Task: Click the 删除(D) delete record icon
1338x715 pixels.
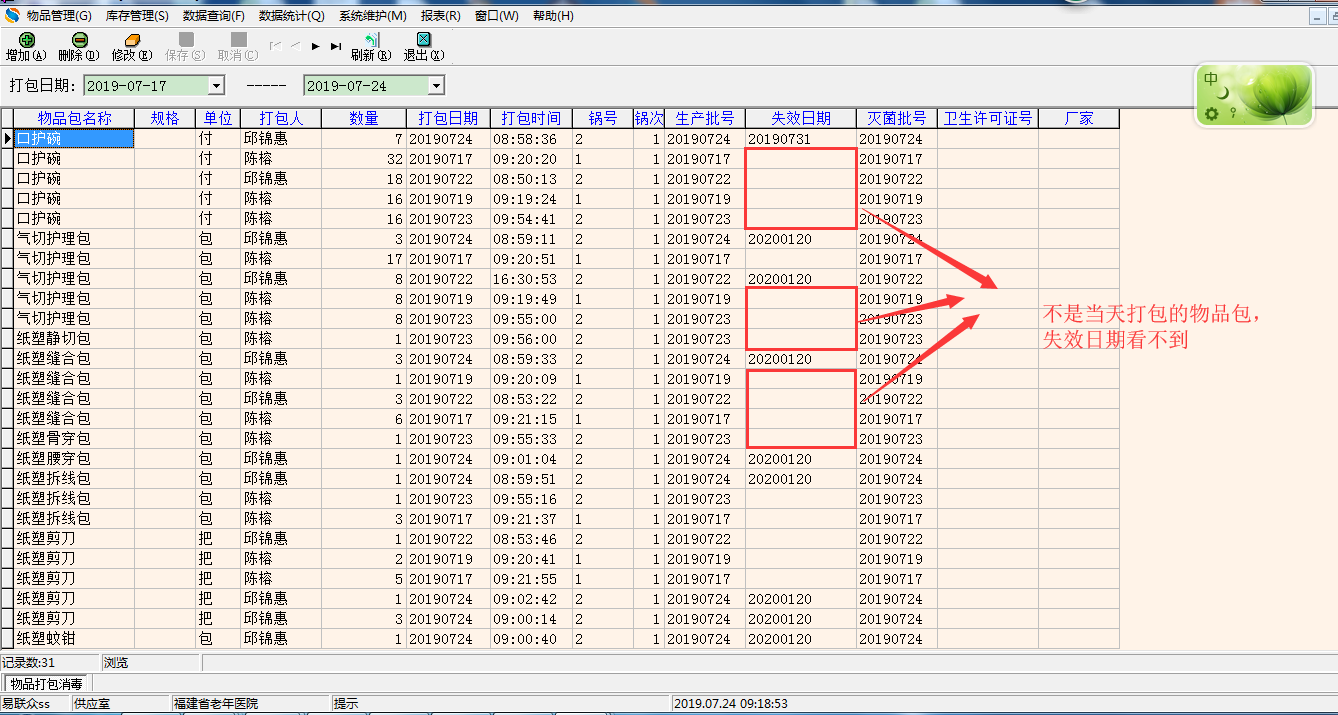Action: point(79,40)
